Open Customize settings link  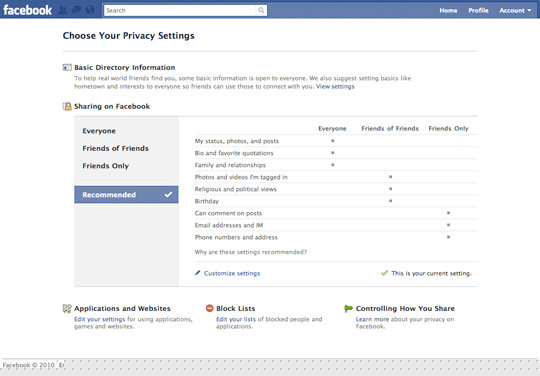(232, 273)
